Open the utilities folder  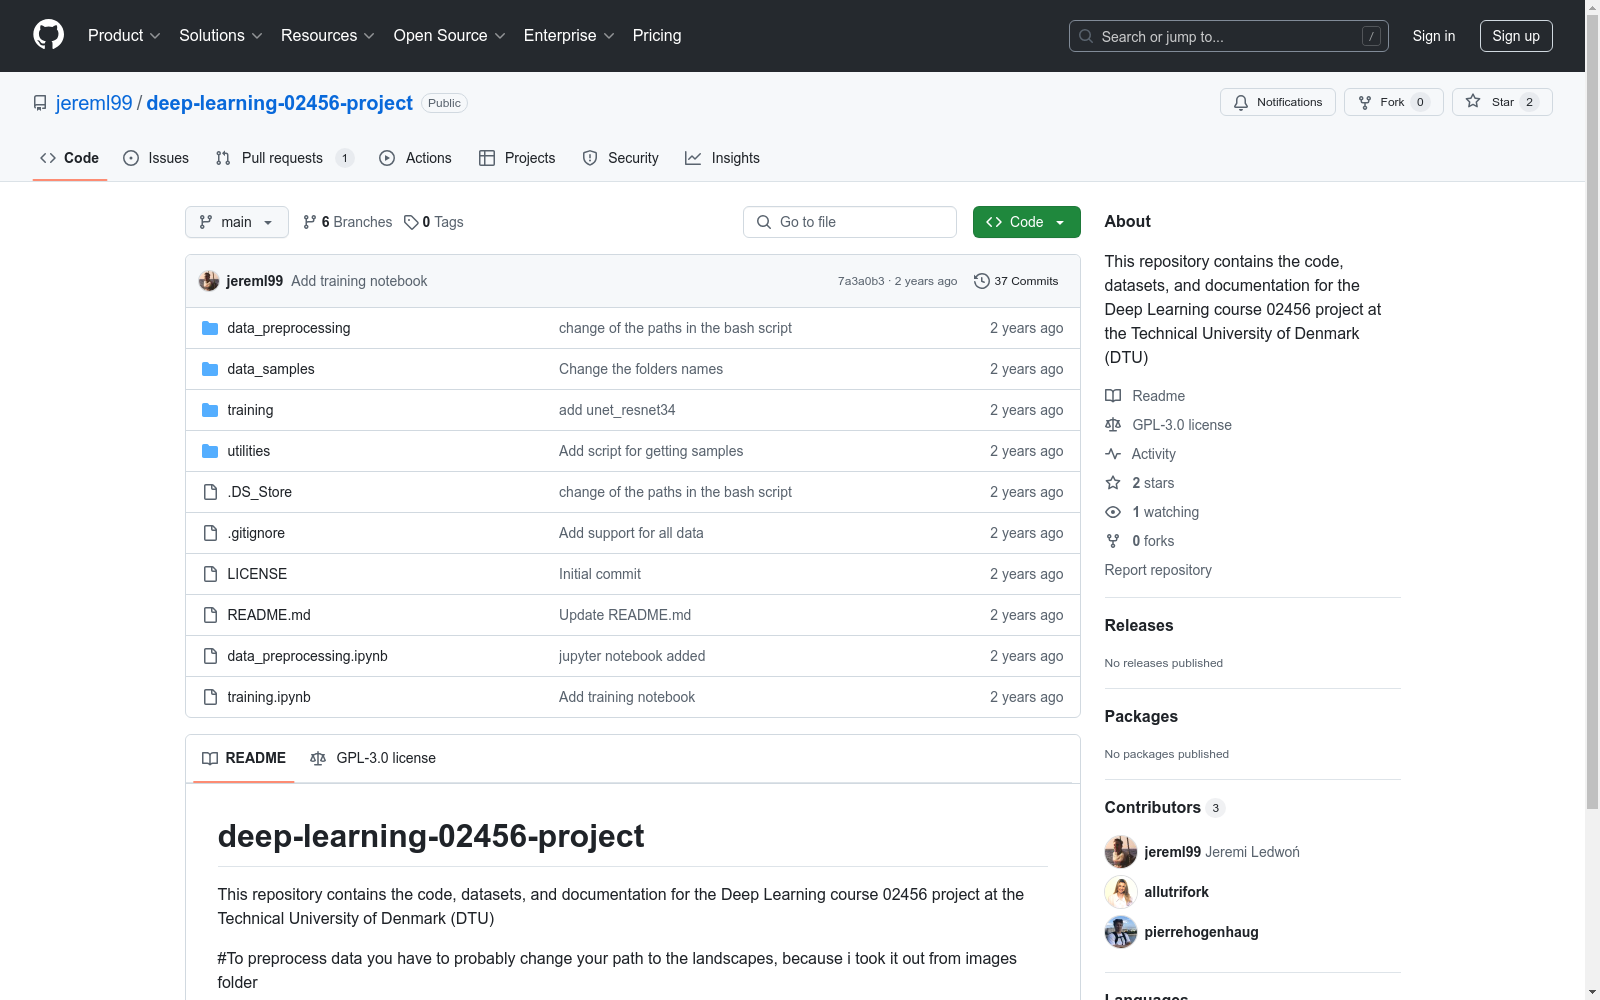pyautogui.click(x=248, y=451)
